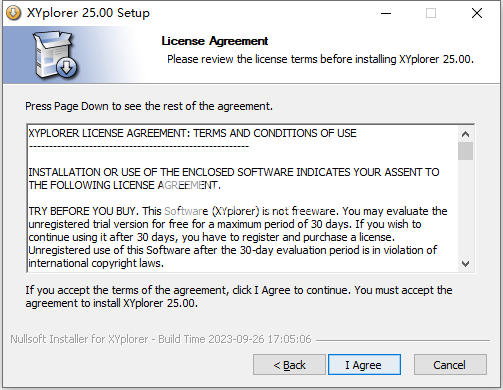The image size is (503, 390).
Task: Accept the license with I Agree
Action: (x=364, y=365)
